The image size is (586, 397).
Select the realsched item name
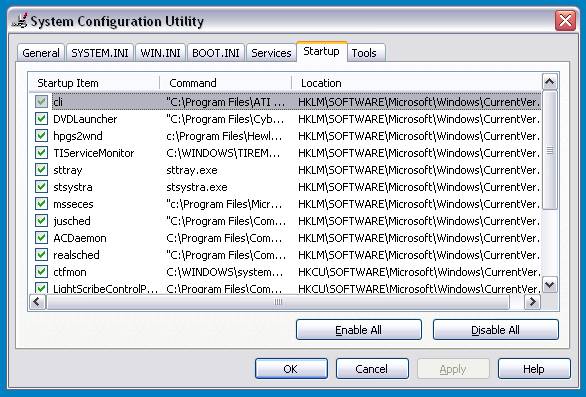click(x=76, y=255)
